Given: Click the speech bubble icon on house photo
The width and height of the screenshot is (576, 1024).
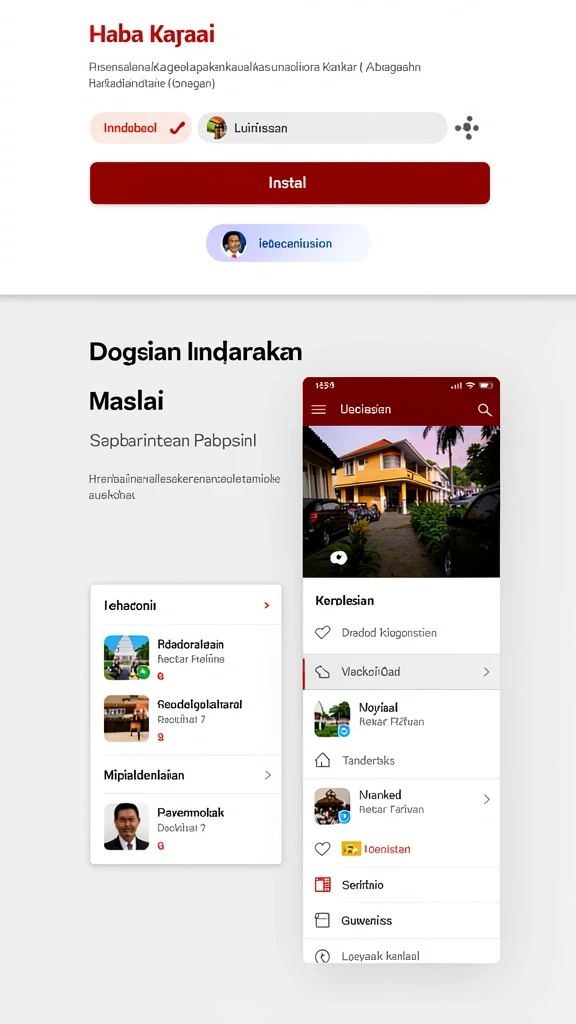Looking at the screenshot, I should 338,558.
